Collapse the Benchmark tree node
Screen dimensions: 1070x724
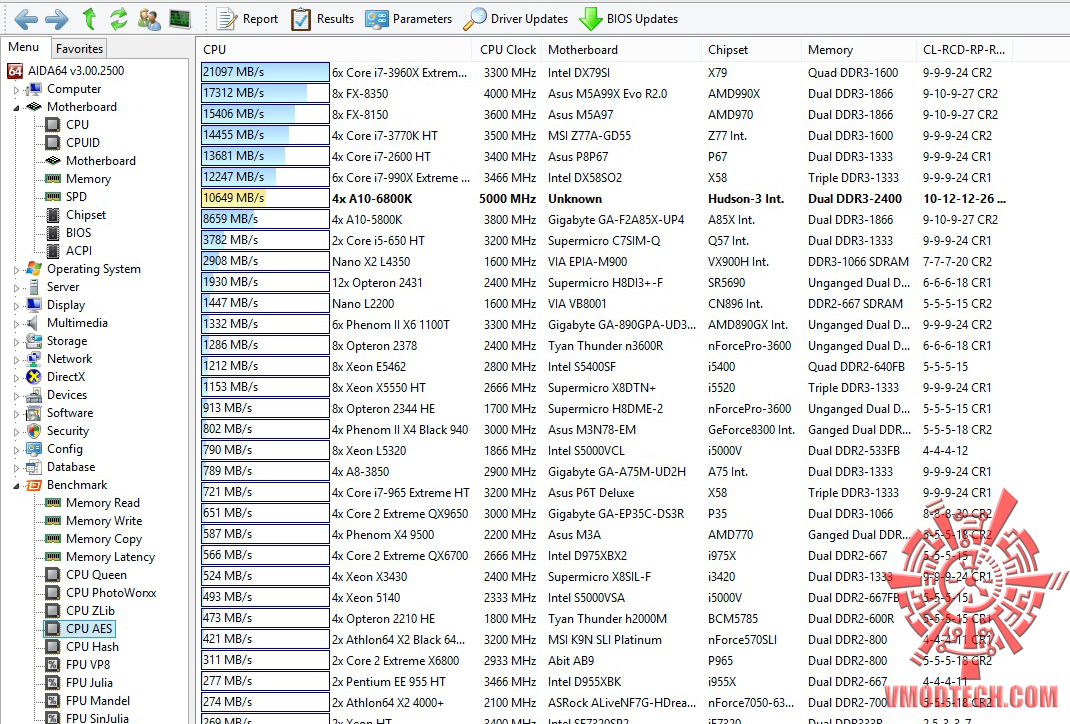pos(16,485)
